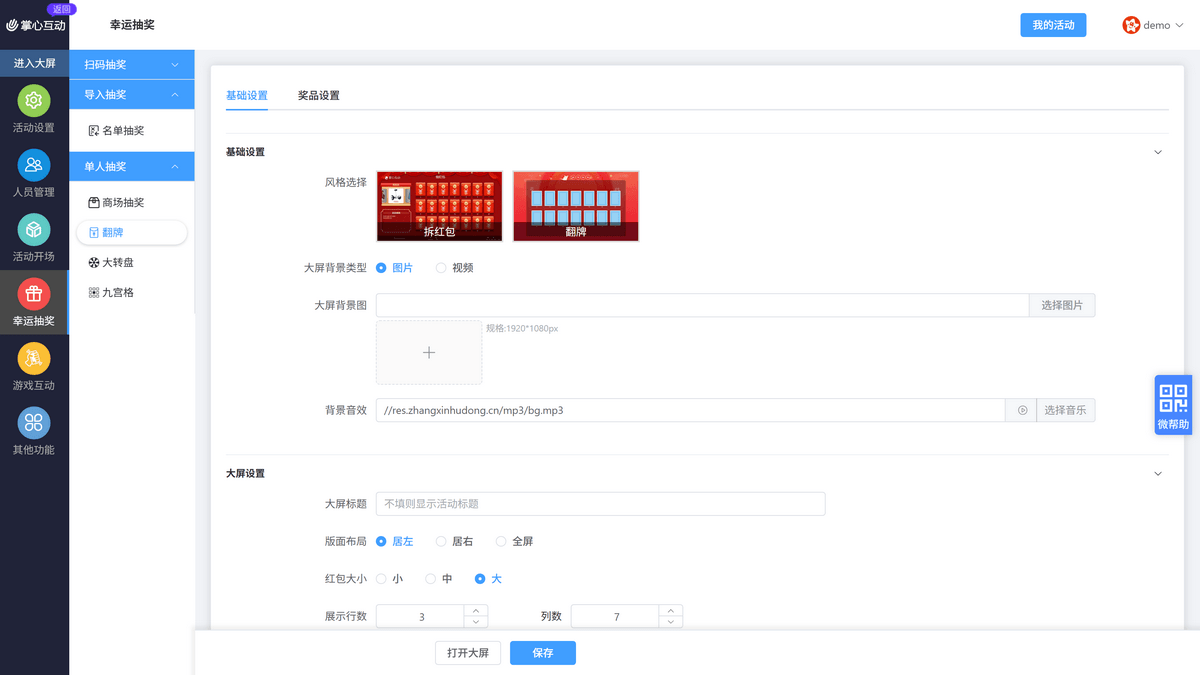Focus the 列数 number field
Screen dimensions: 1200x675
pyautogui.click(x=616, y=617)
